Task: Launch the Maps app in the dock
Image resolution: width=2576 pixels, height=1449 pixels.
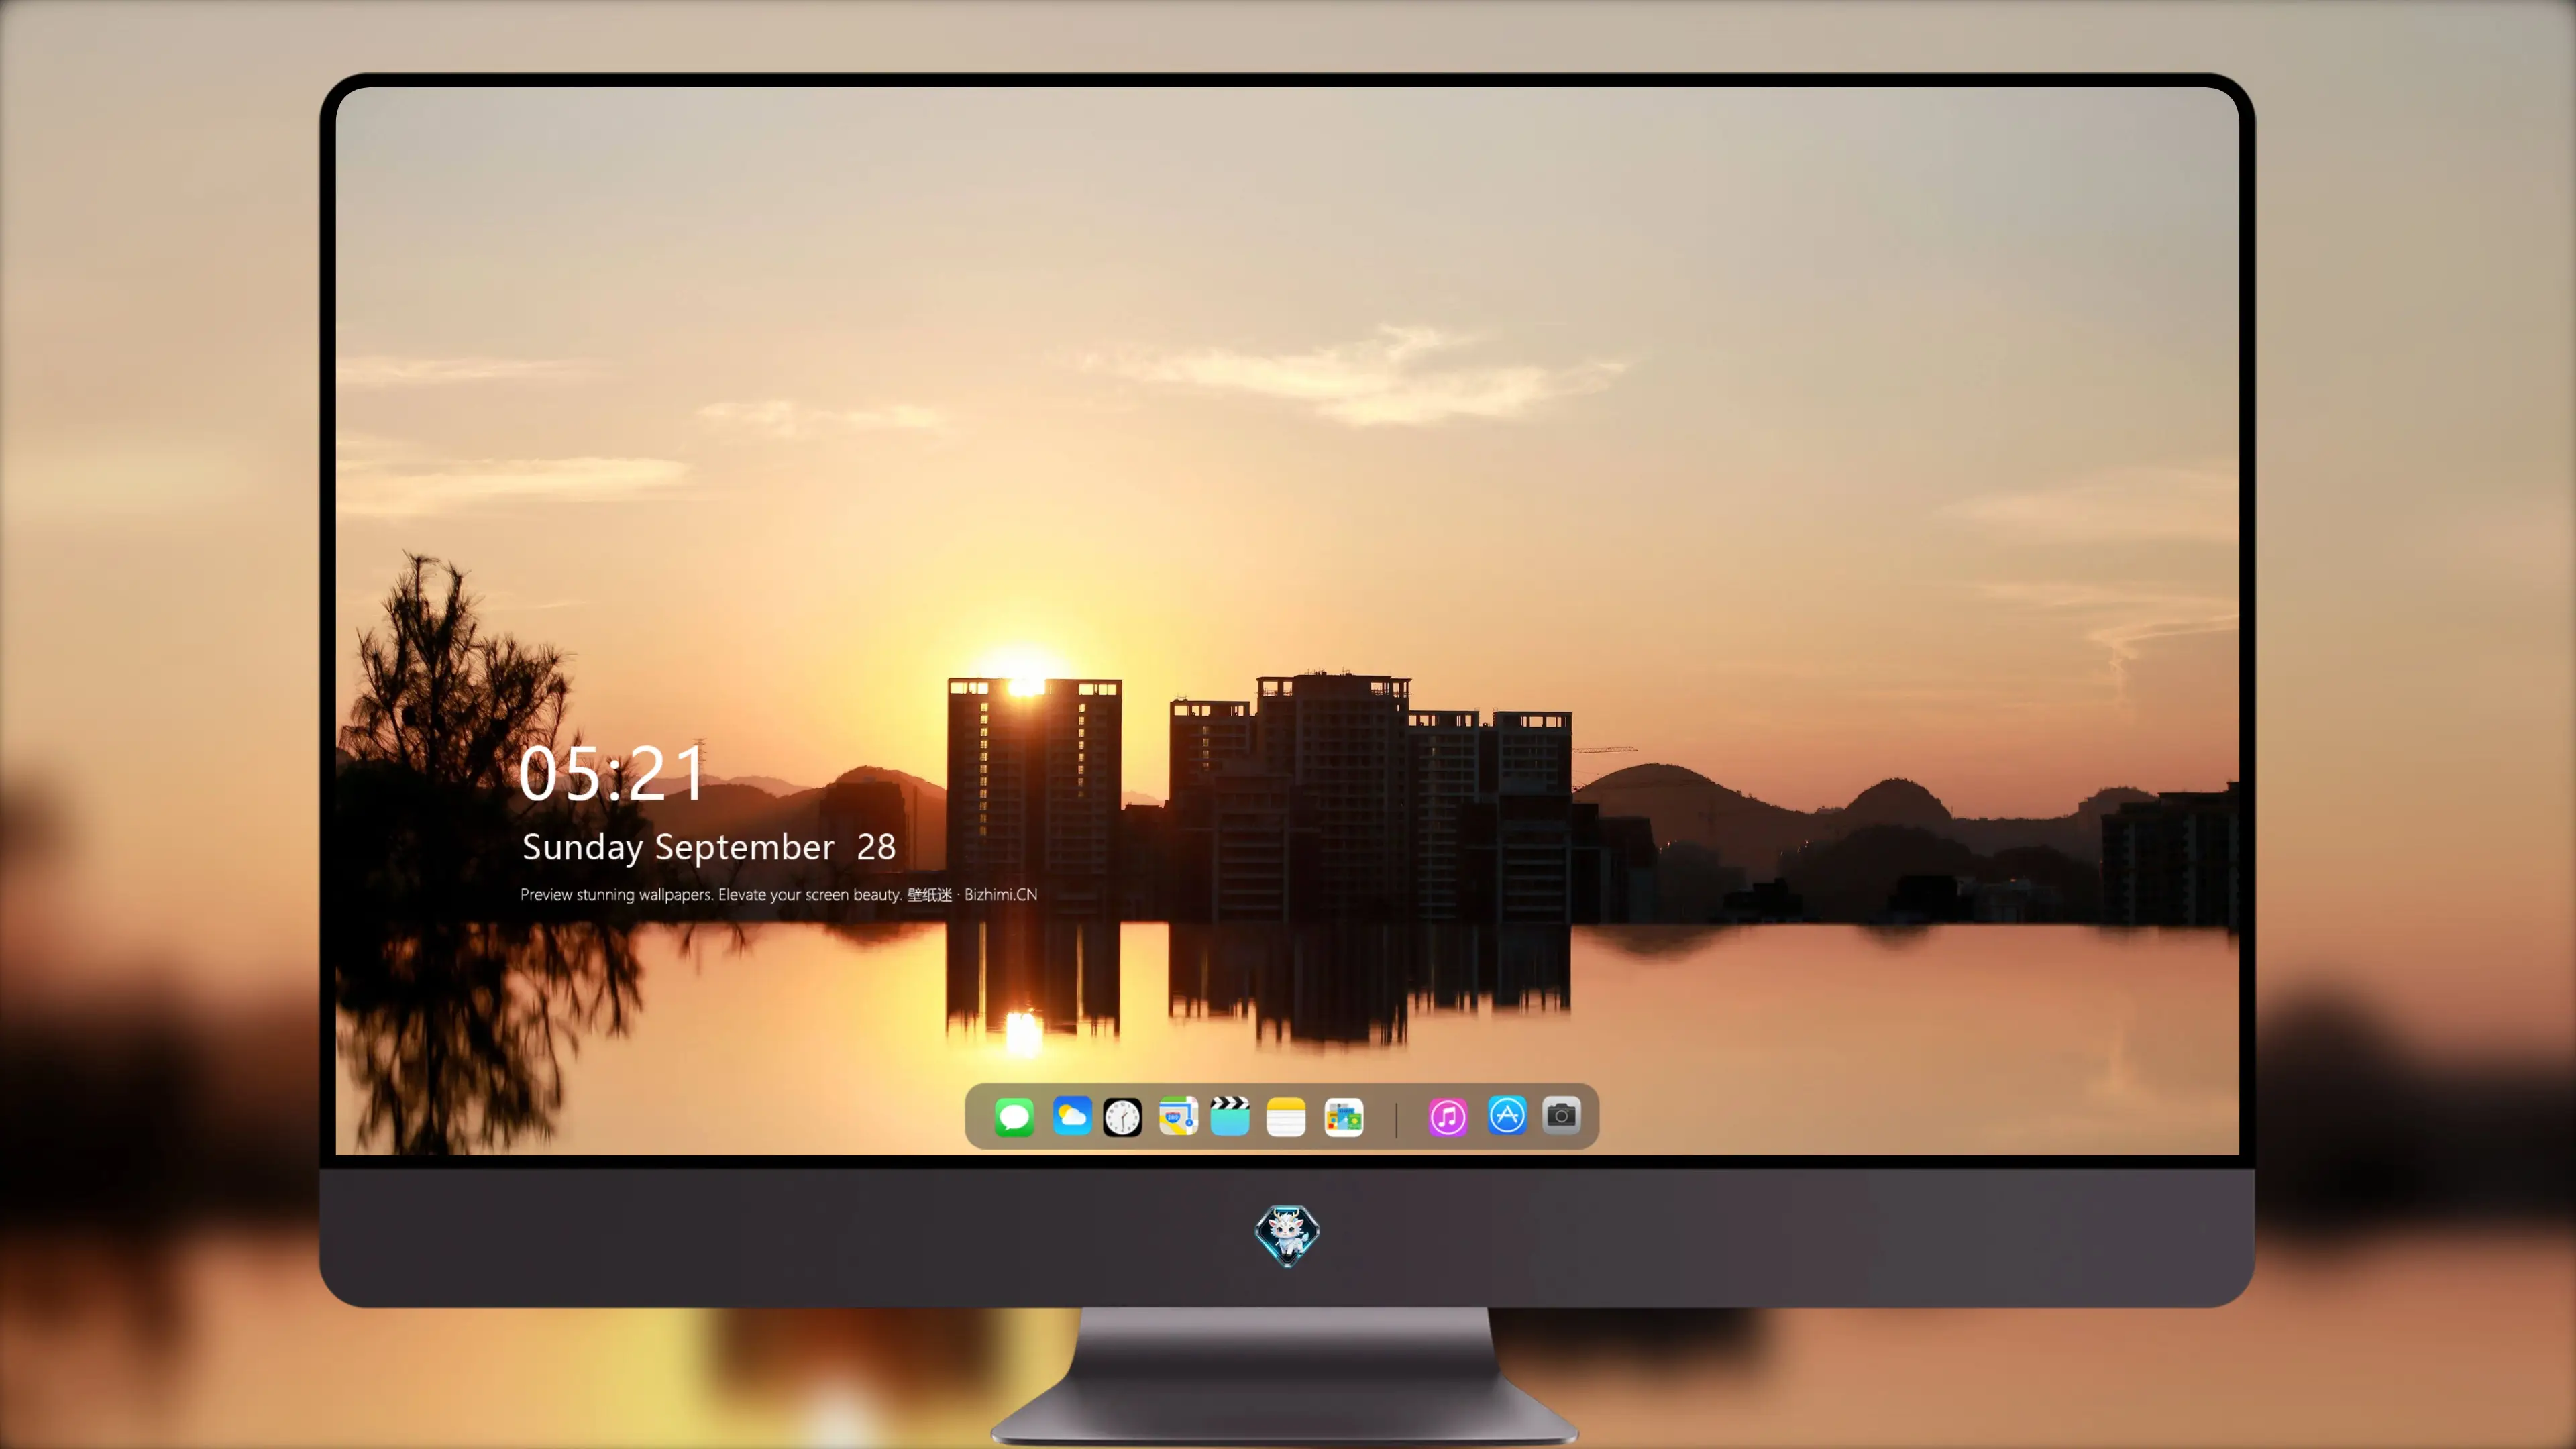Action: tap(1178, 1116)
